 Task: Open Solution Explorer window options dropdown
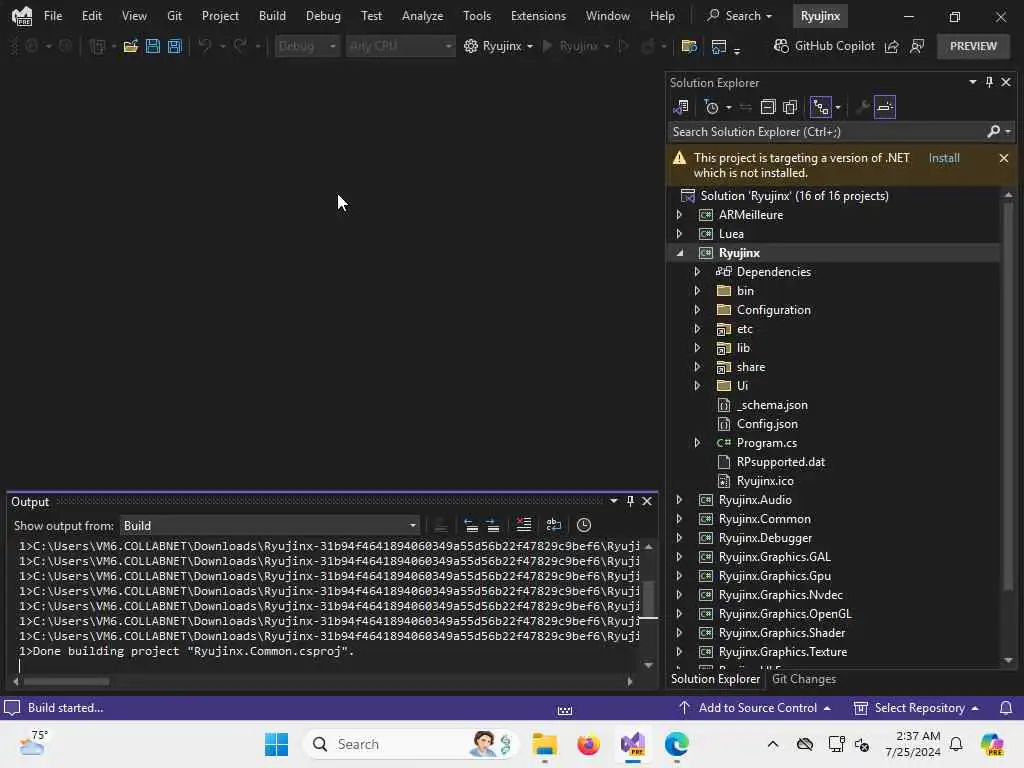pyautogui.click(x=972, y=82)
